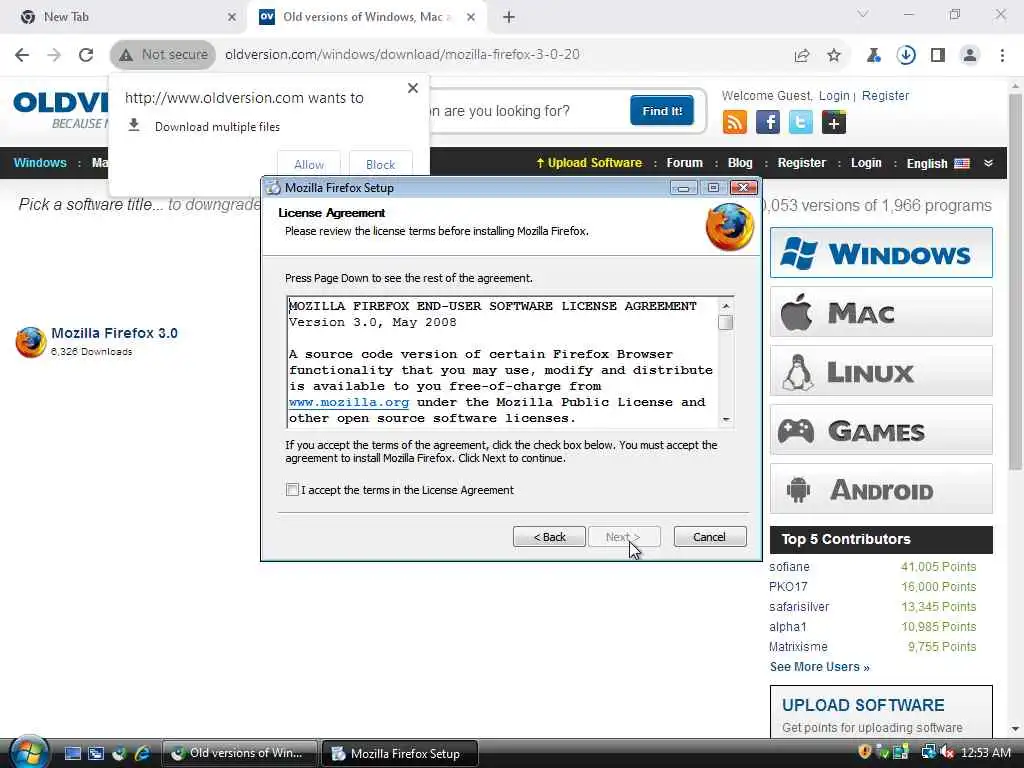Block downloading multiple files
Viewport: 1024px width, 768px height.
[x=380, y=165]
